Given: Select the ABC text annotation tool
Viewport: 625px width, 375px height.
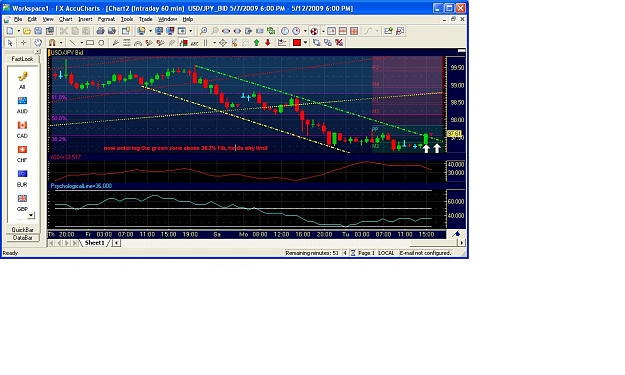Looking at the screenshot, I should point(195,43).
